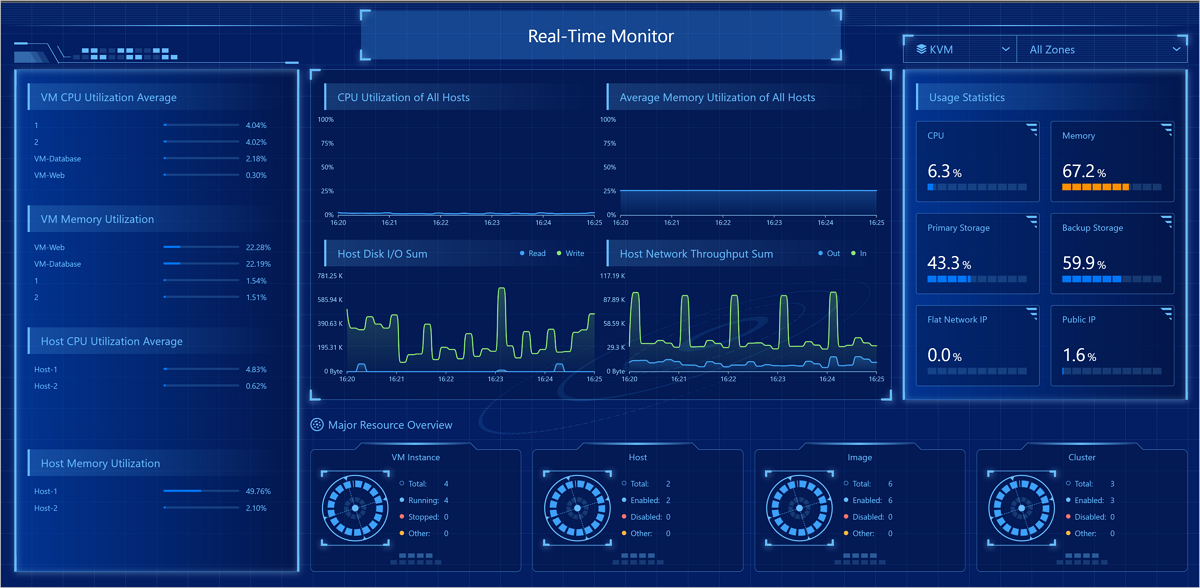The height and width of the screenshot is (588, 1200).
Task: Click the Real-Time Monitor title
Action: coord(600,36)
